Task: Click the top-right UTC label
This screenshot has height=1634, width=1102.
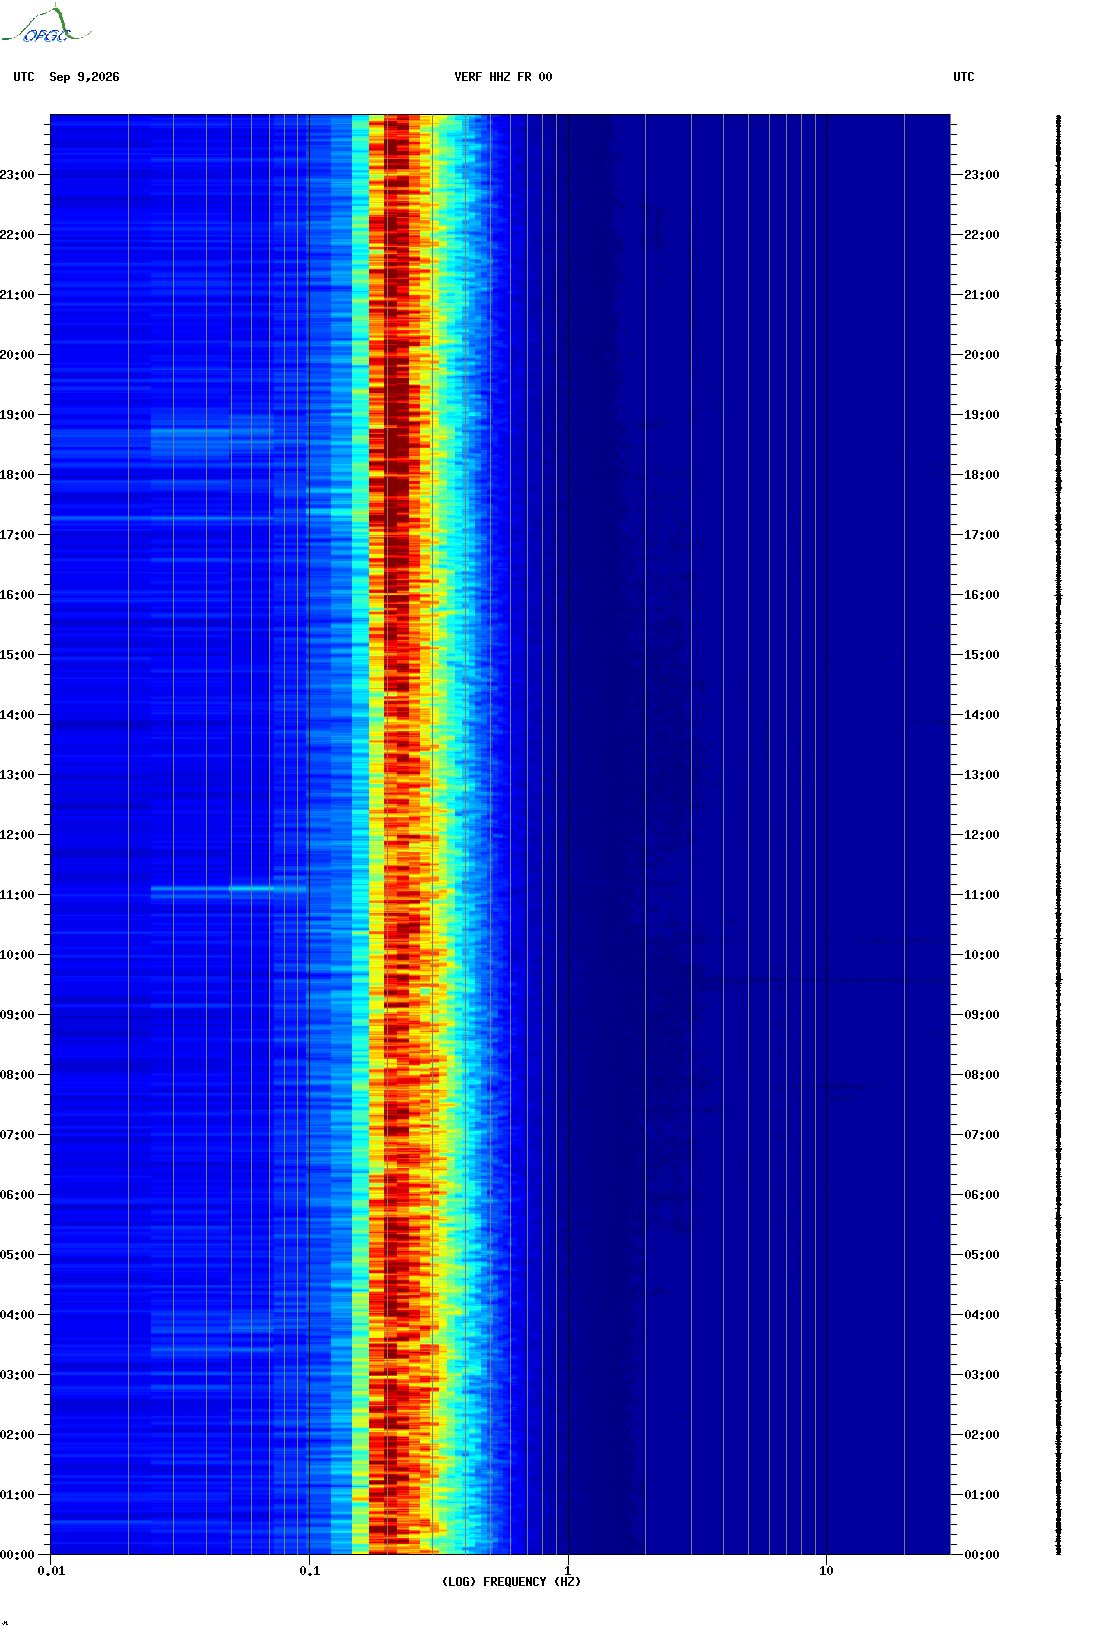Action: pos(964,77)
